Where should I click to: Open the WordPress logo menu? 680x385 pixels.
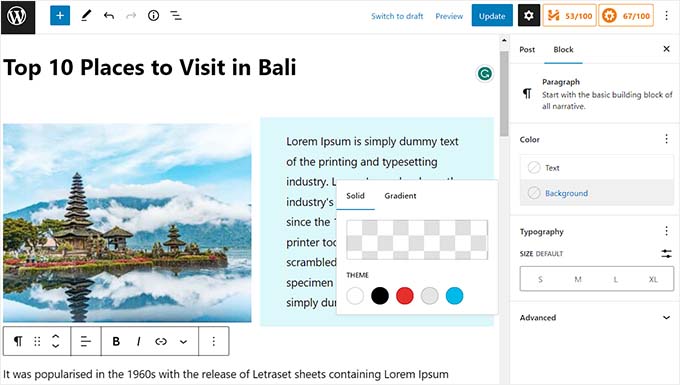pyautogui.click(x=17, y=16)
